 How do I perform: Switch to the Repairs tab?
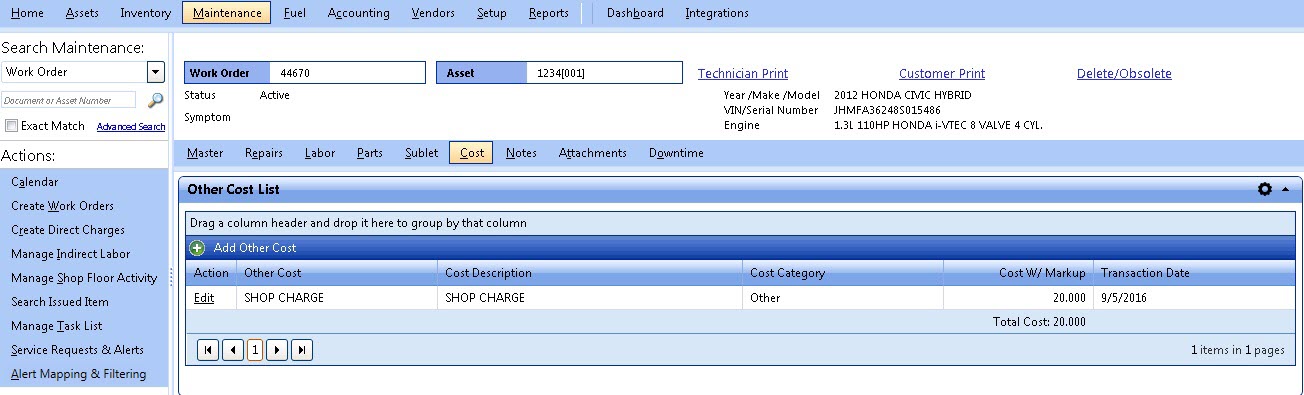(264, 153)
